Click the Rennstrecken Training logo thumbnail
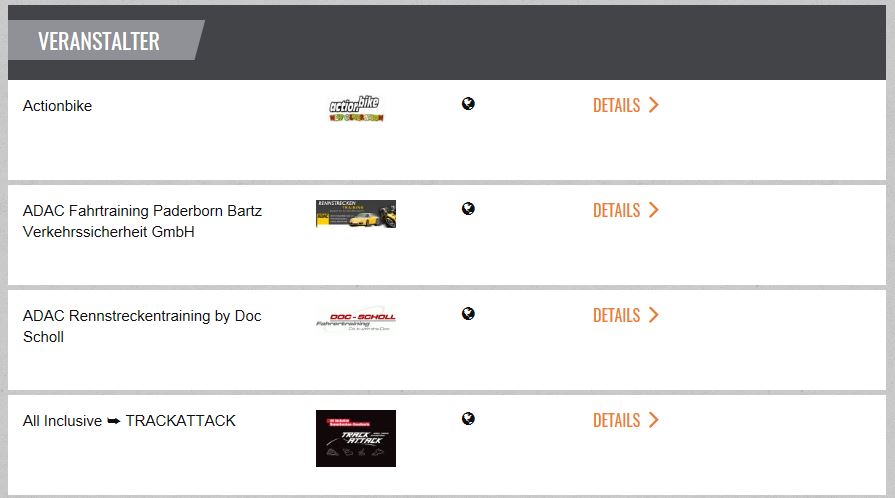 point(356,213)
